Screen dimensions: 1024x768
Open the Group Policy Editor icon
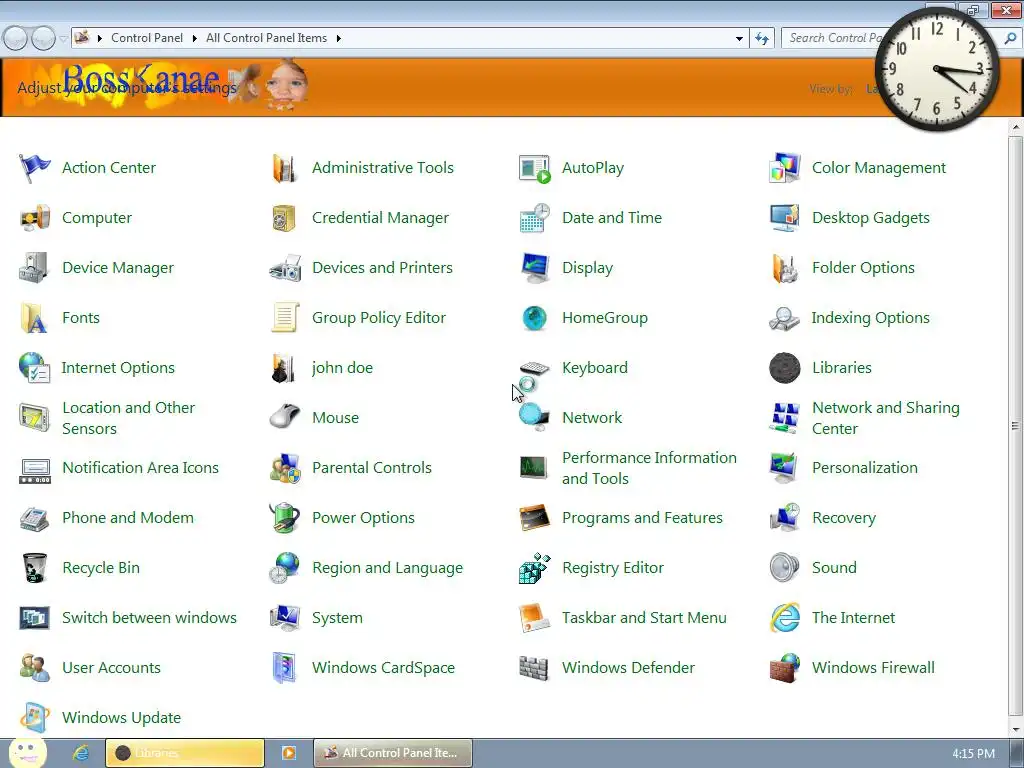pos(285,318)
